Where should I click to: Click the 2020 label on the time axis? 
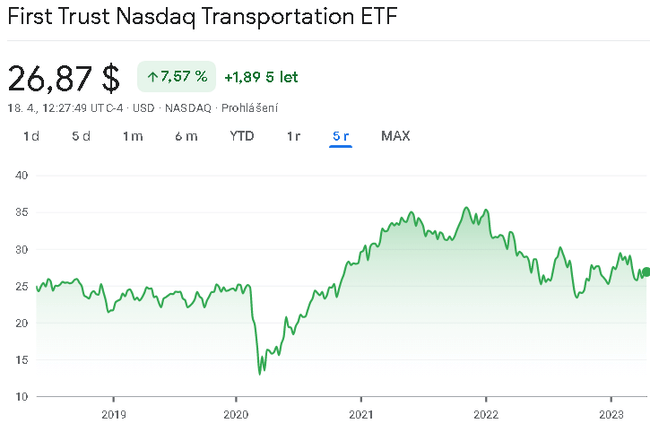pyautogui.click(x=235, y=413)
